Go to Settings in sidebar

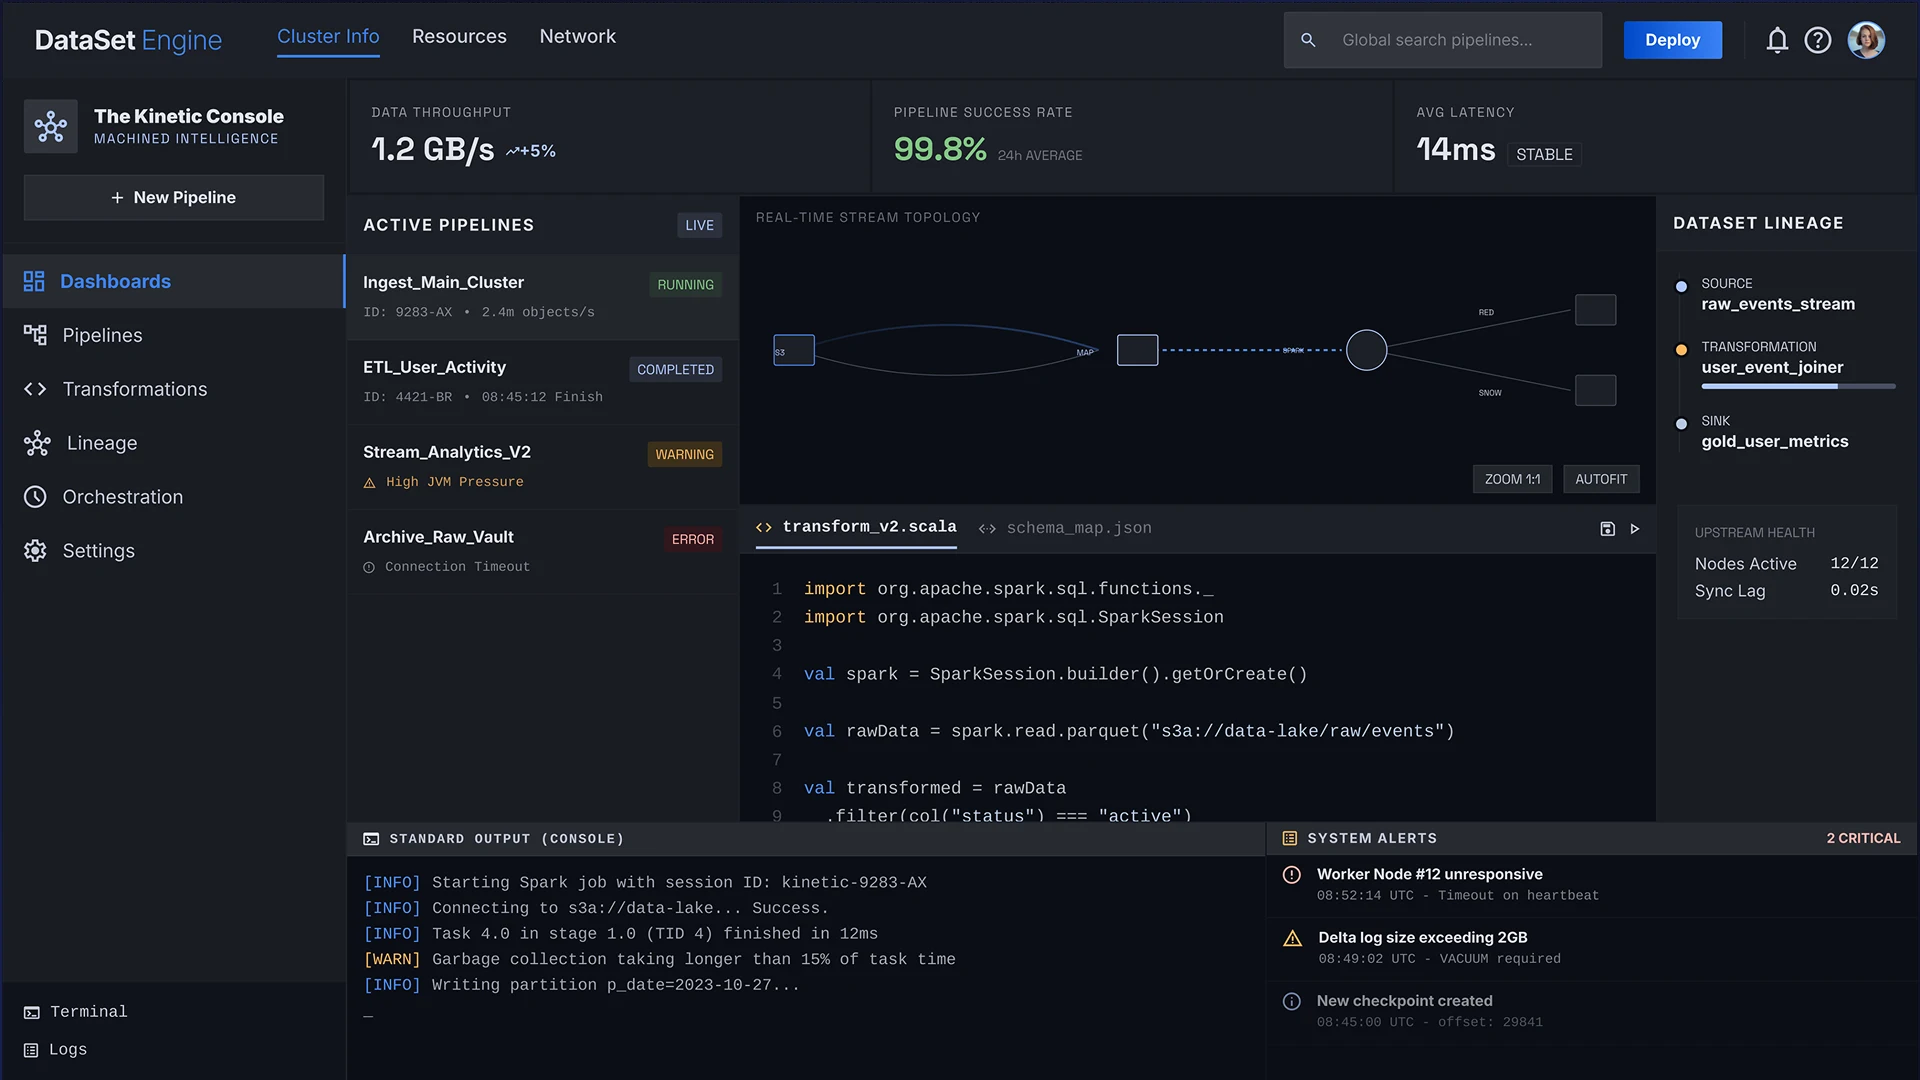(x=98, y=551)
